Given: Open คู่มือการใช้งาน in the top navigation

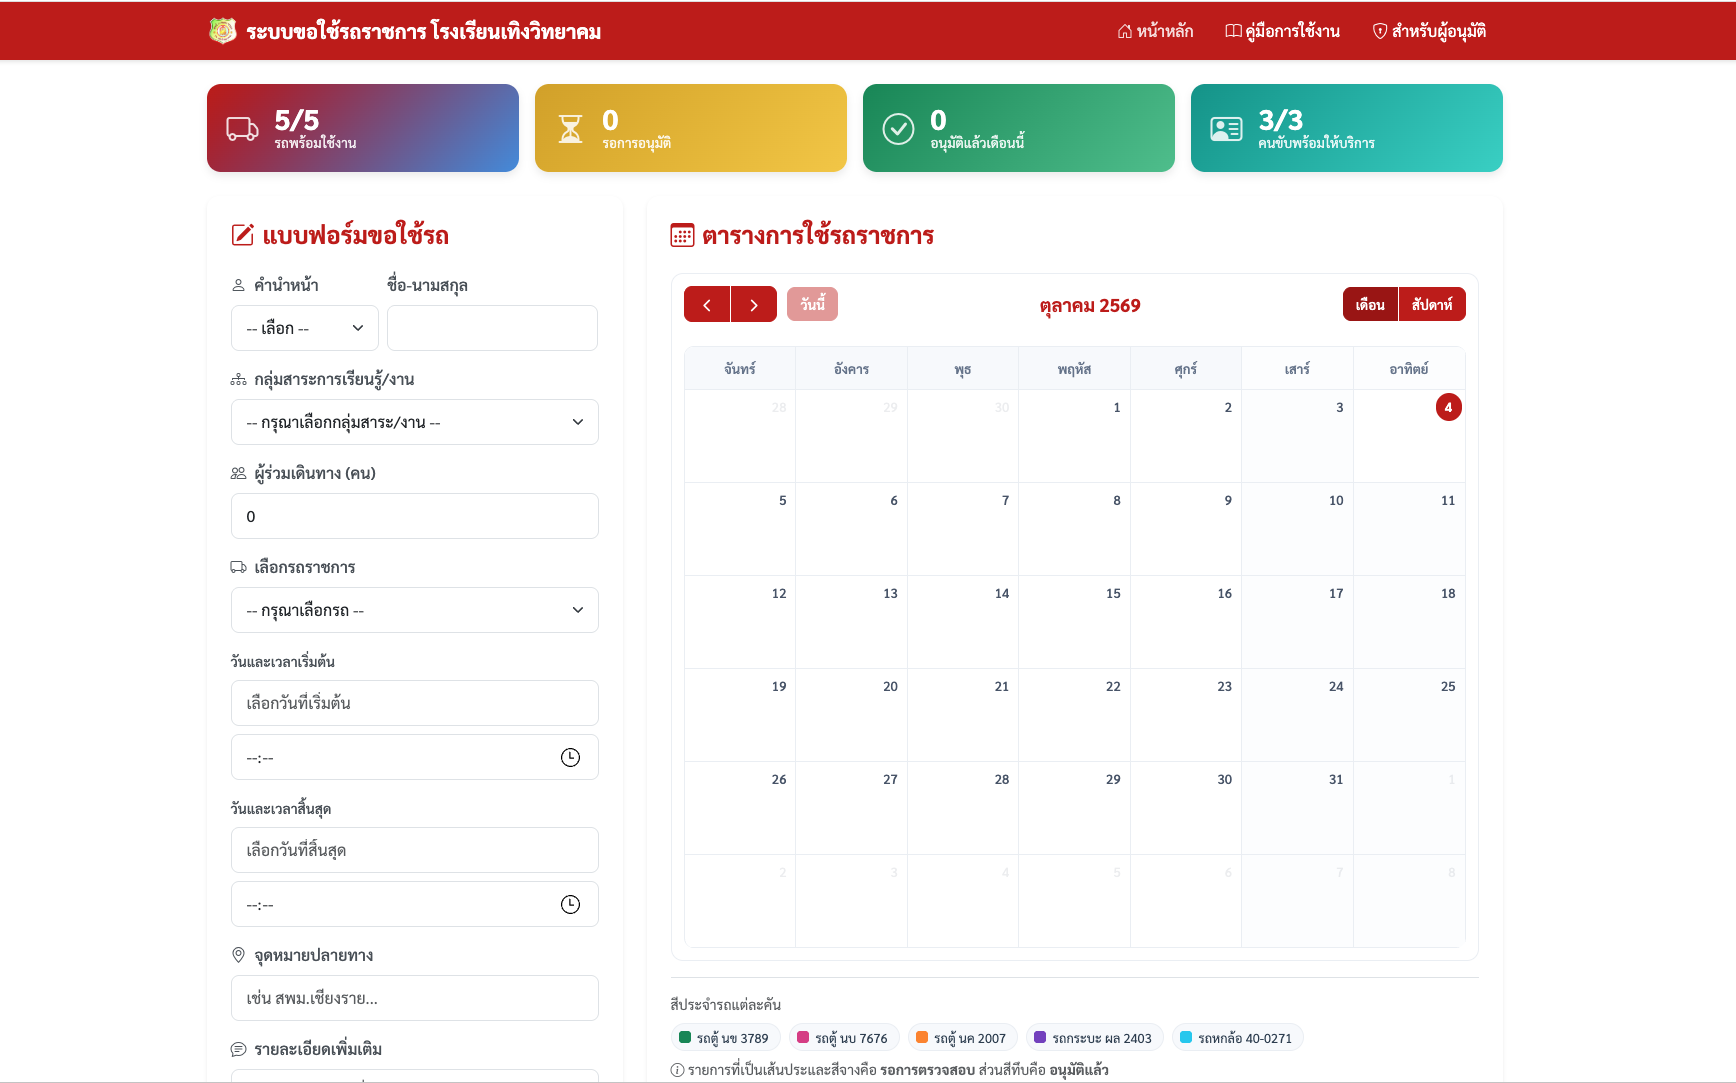Looking at the screenshot, I should click(x=1283, y=31).
